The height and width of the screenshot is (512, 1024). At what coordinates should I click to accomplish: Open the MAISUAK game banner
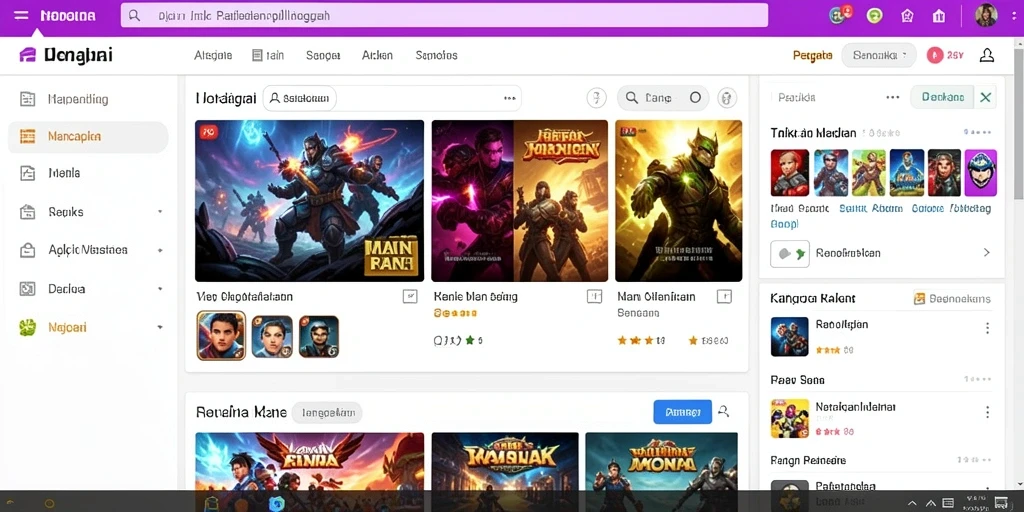click(505, 461)
